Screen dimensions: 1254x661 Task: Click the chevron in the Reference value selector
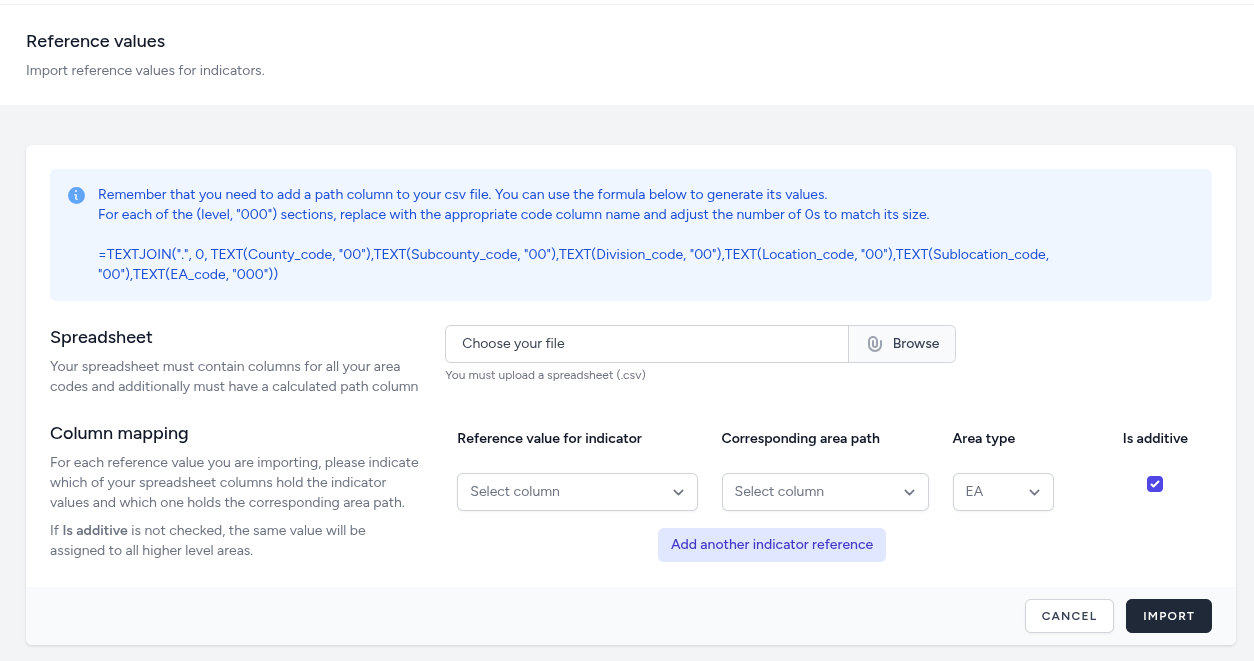(x=679, y=492)
